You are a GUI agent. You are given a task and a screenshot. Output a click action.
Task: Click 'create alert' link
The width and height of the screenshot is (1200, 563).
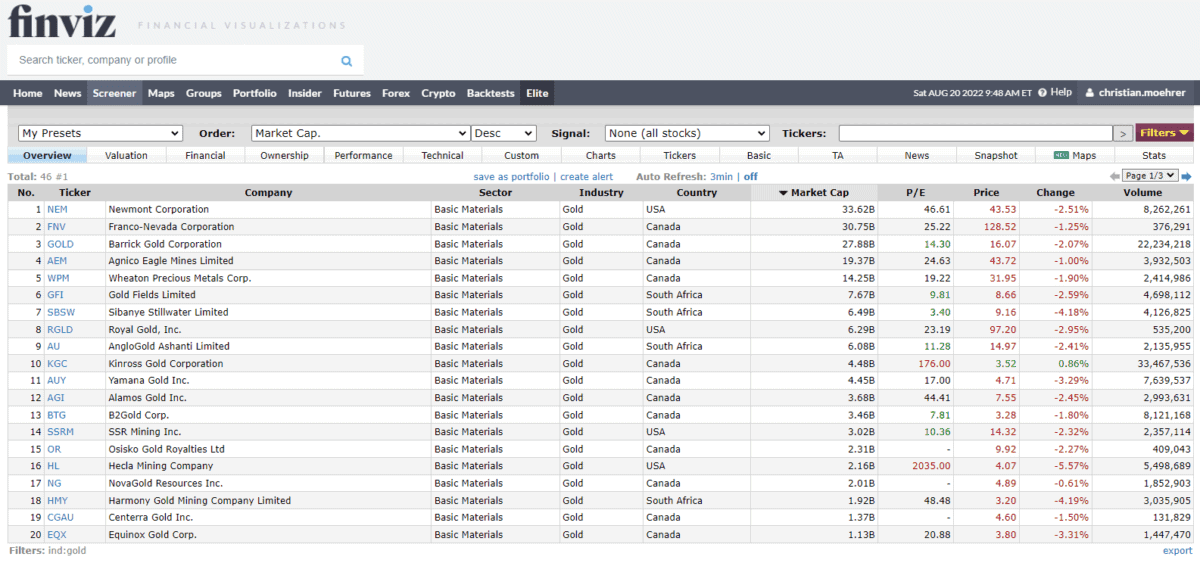[x=587, y=176]
